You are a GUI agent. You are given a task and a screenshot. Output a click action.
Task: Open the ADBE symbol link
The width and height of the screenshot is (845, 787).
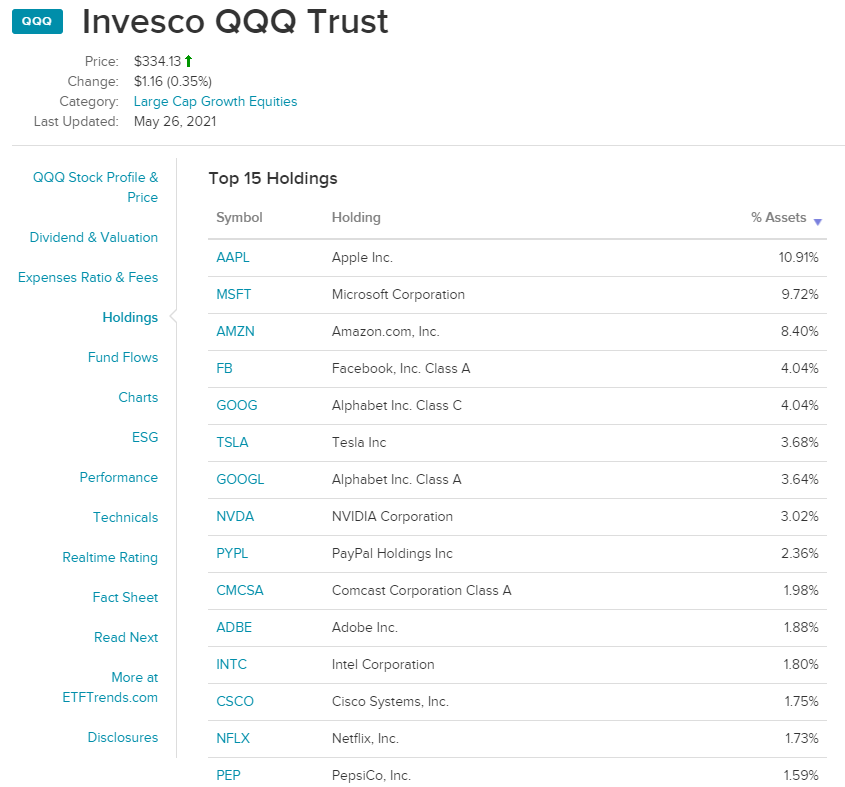click(x=234, y=627)
